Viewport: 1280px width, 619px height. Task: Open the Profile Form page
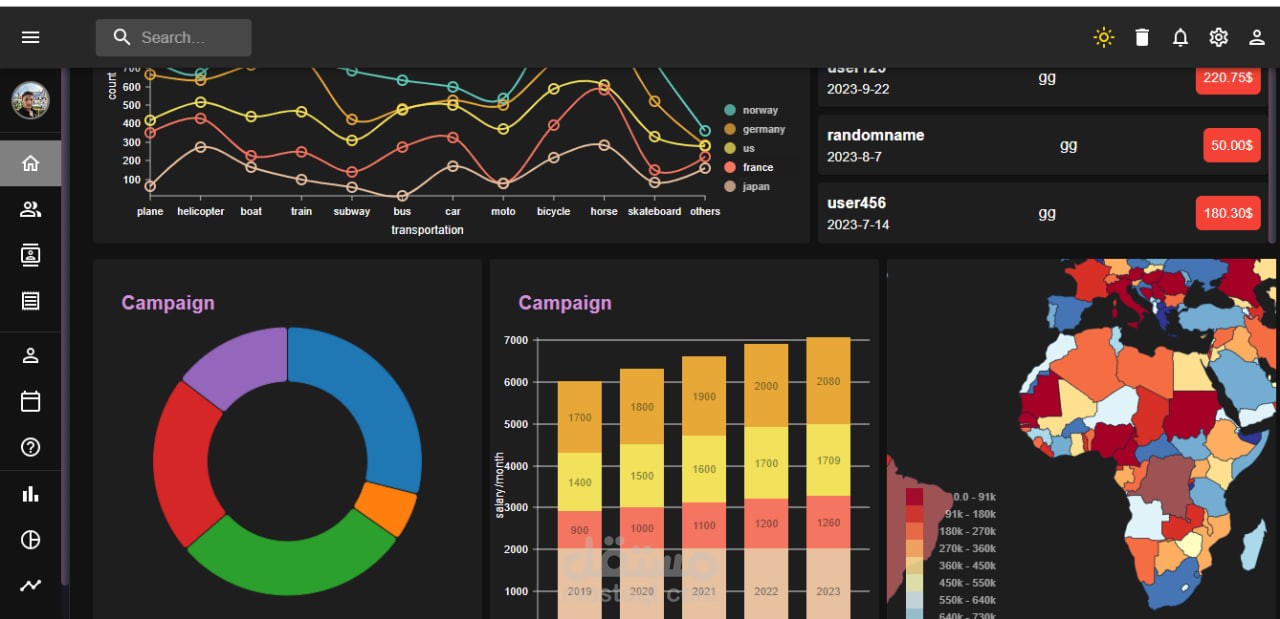click(30, 355)
